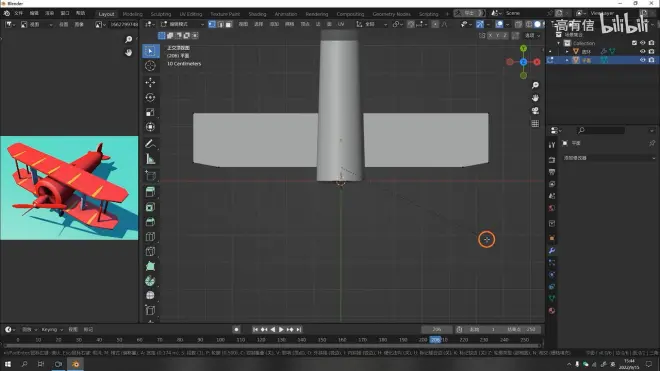Image resolution: width=660 pixels, height=371 pixels.
Task: Choose the Scale tool
Action: pos(150,112)
